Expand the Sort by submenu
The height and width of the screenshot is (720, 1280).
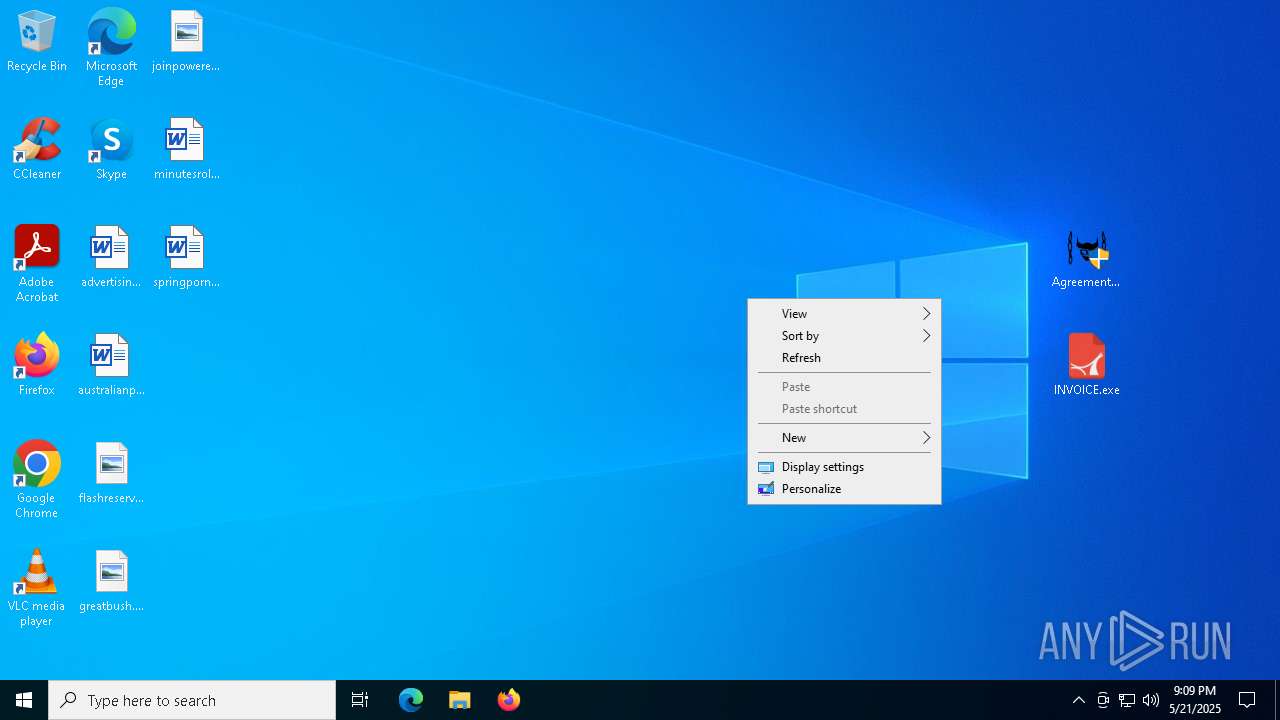844,336
